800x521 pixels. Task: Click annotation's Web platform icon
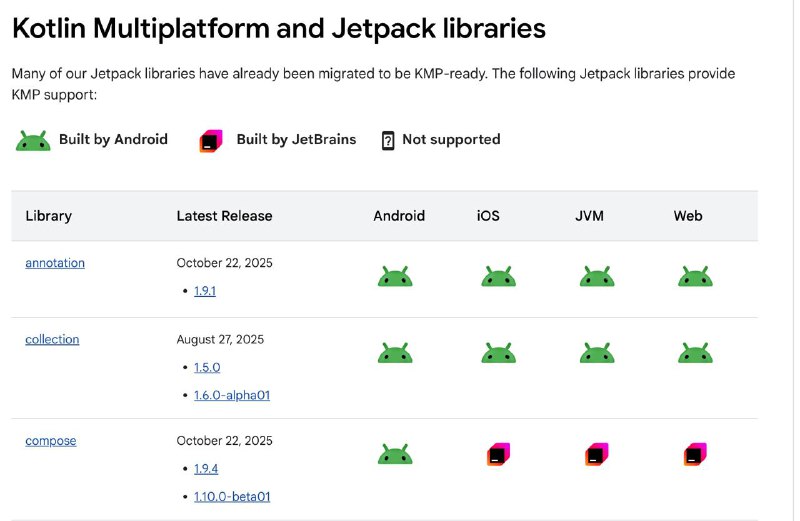pos(695,276)
